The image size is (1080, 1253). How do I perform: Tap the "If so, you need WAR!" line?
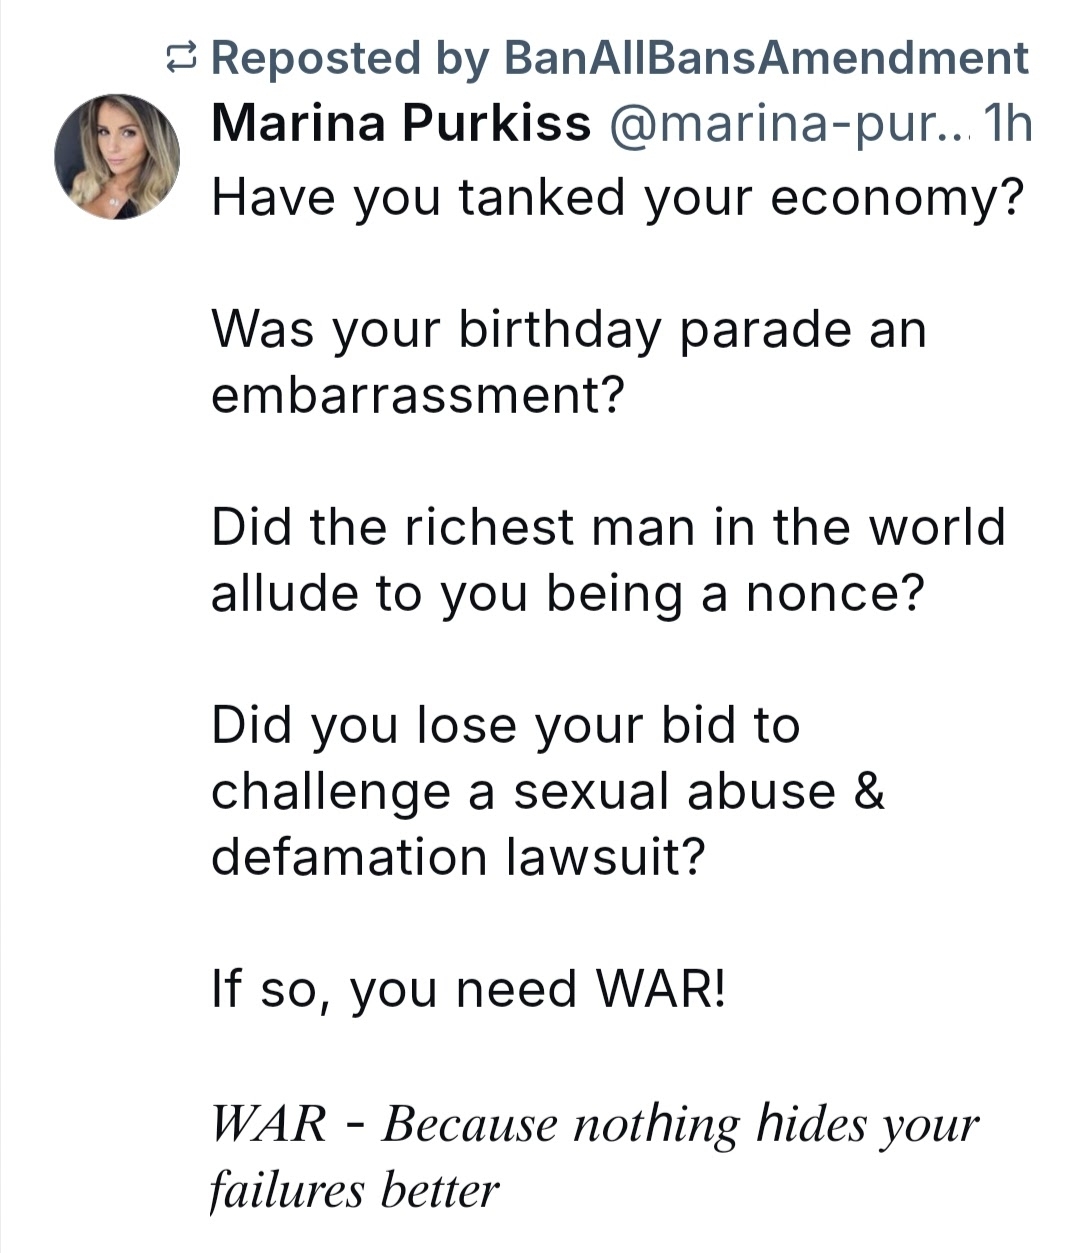click(466, 990)
